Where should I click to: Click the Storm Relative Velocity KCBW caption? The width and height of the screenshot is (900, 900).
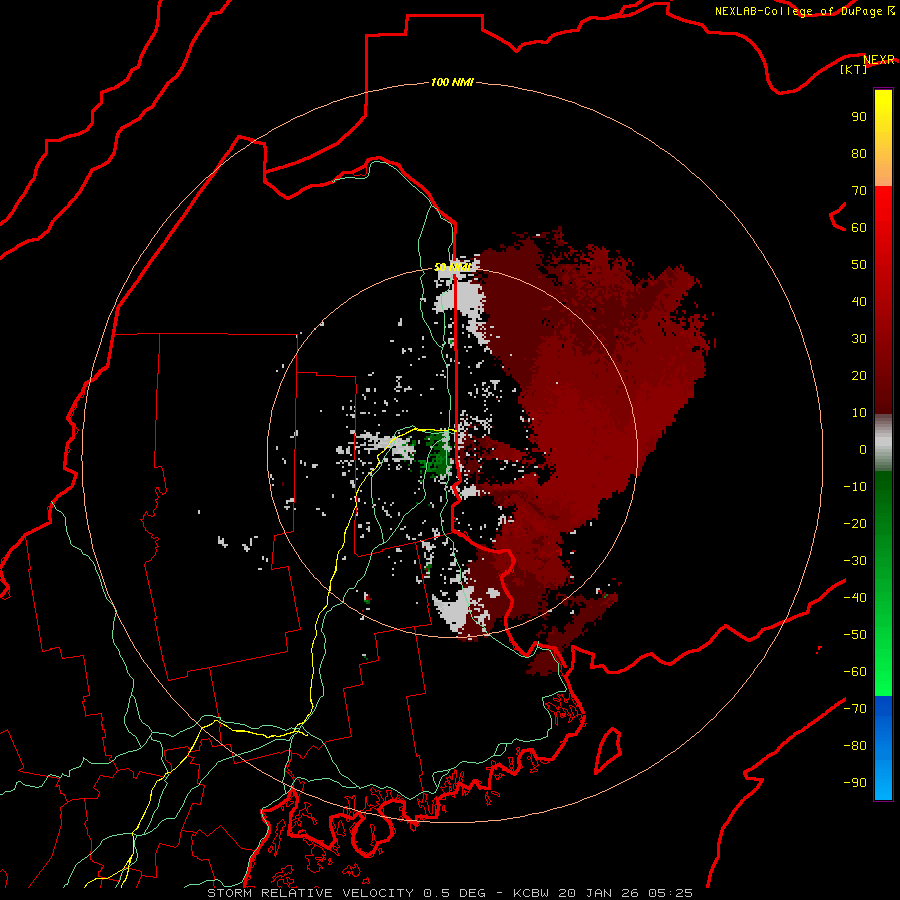(450, 893)
